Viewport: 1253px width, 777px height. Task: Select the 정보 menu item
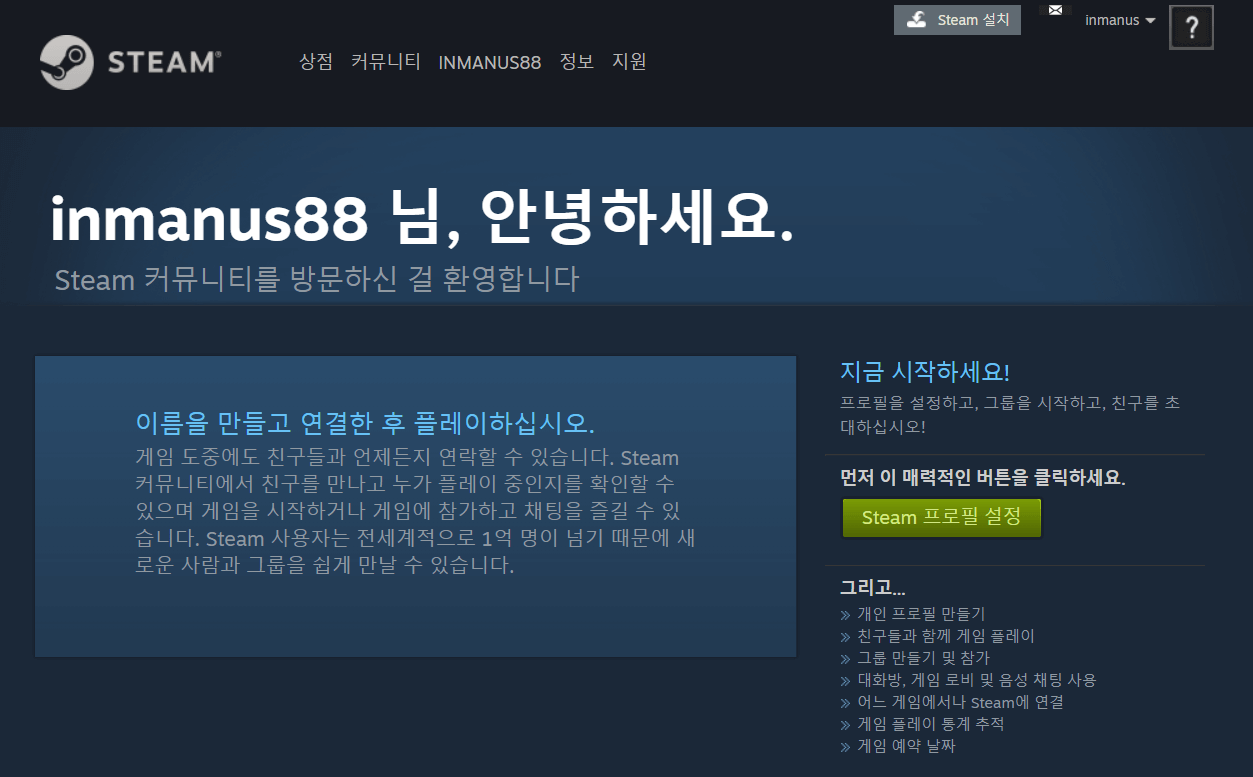point(576,62)
